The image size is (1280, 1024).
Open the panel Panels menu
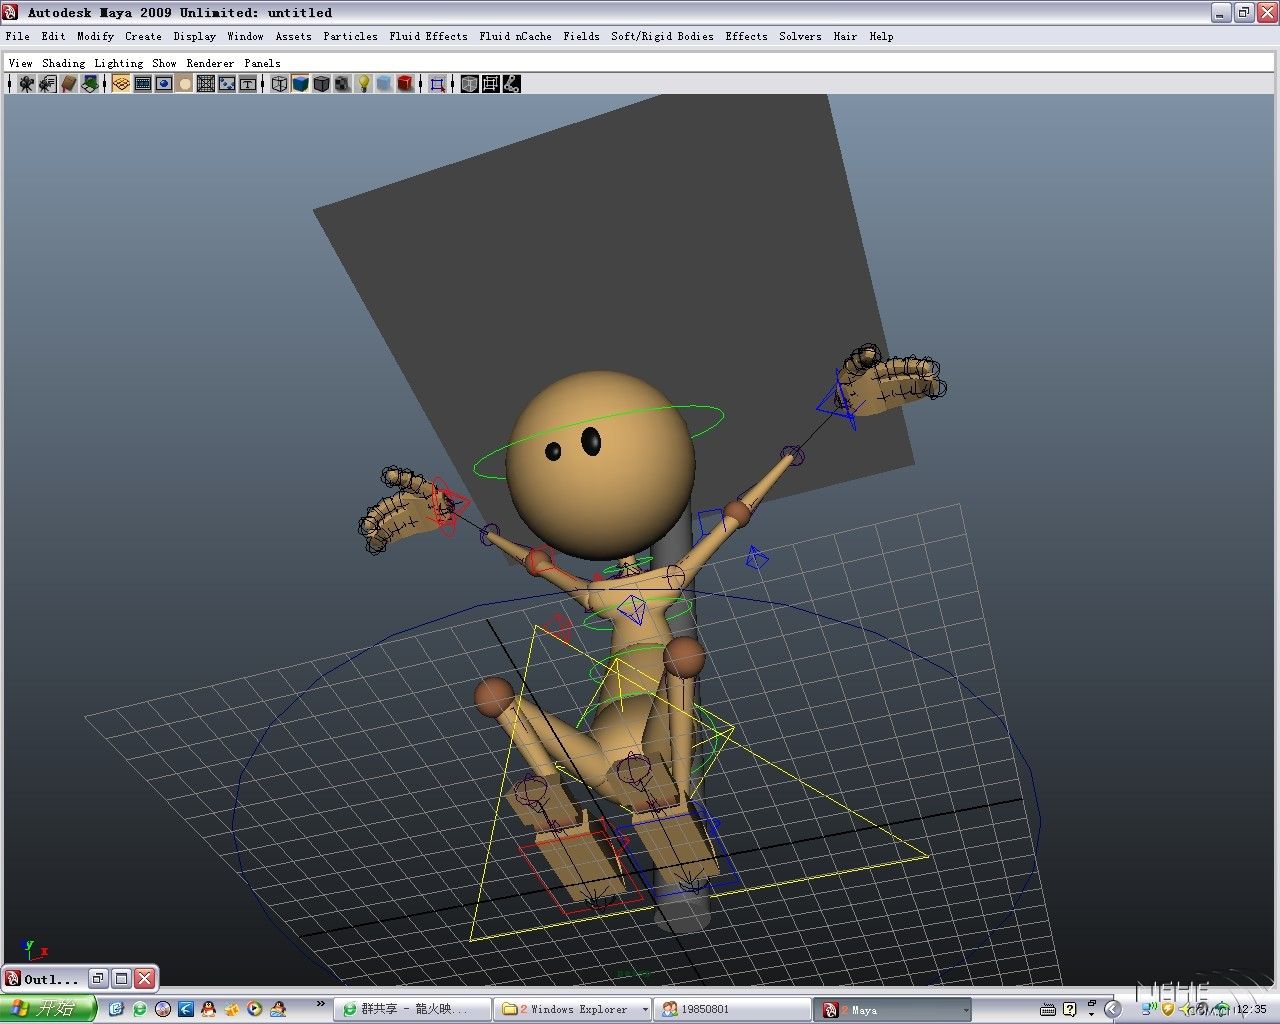coord(262,63)
